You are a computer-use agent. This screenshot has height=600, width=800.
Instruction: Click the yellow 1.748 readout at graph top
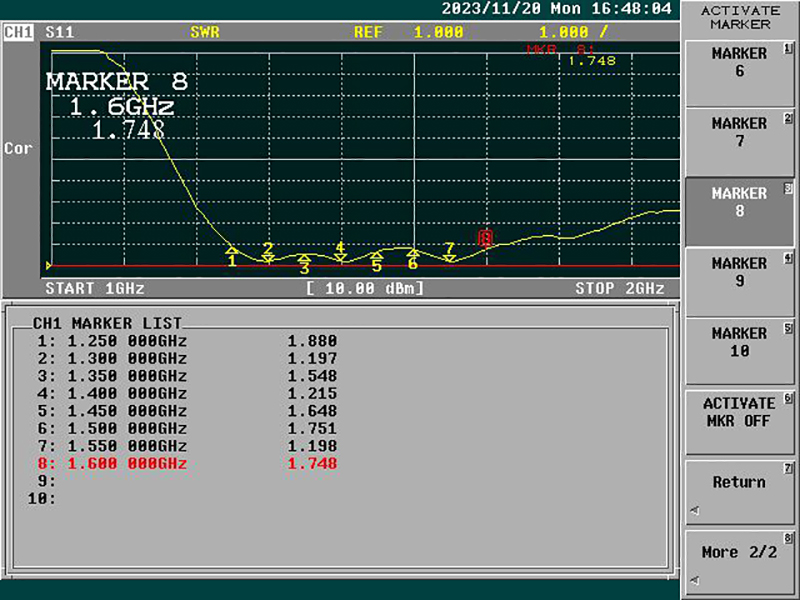(592, 61)
